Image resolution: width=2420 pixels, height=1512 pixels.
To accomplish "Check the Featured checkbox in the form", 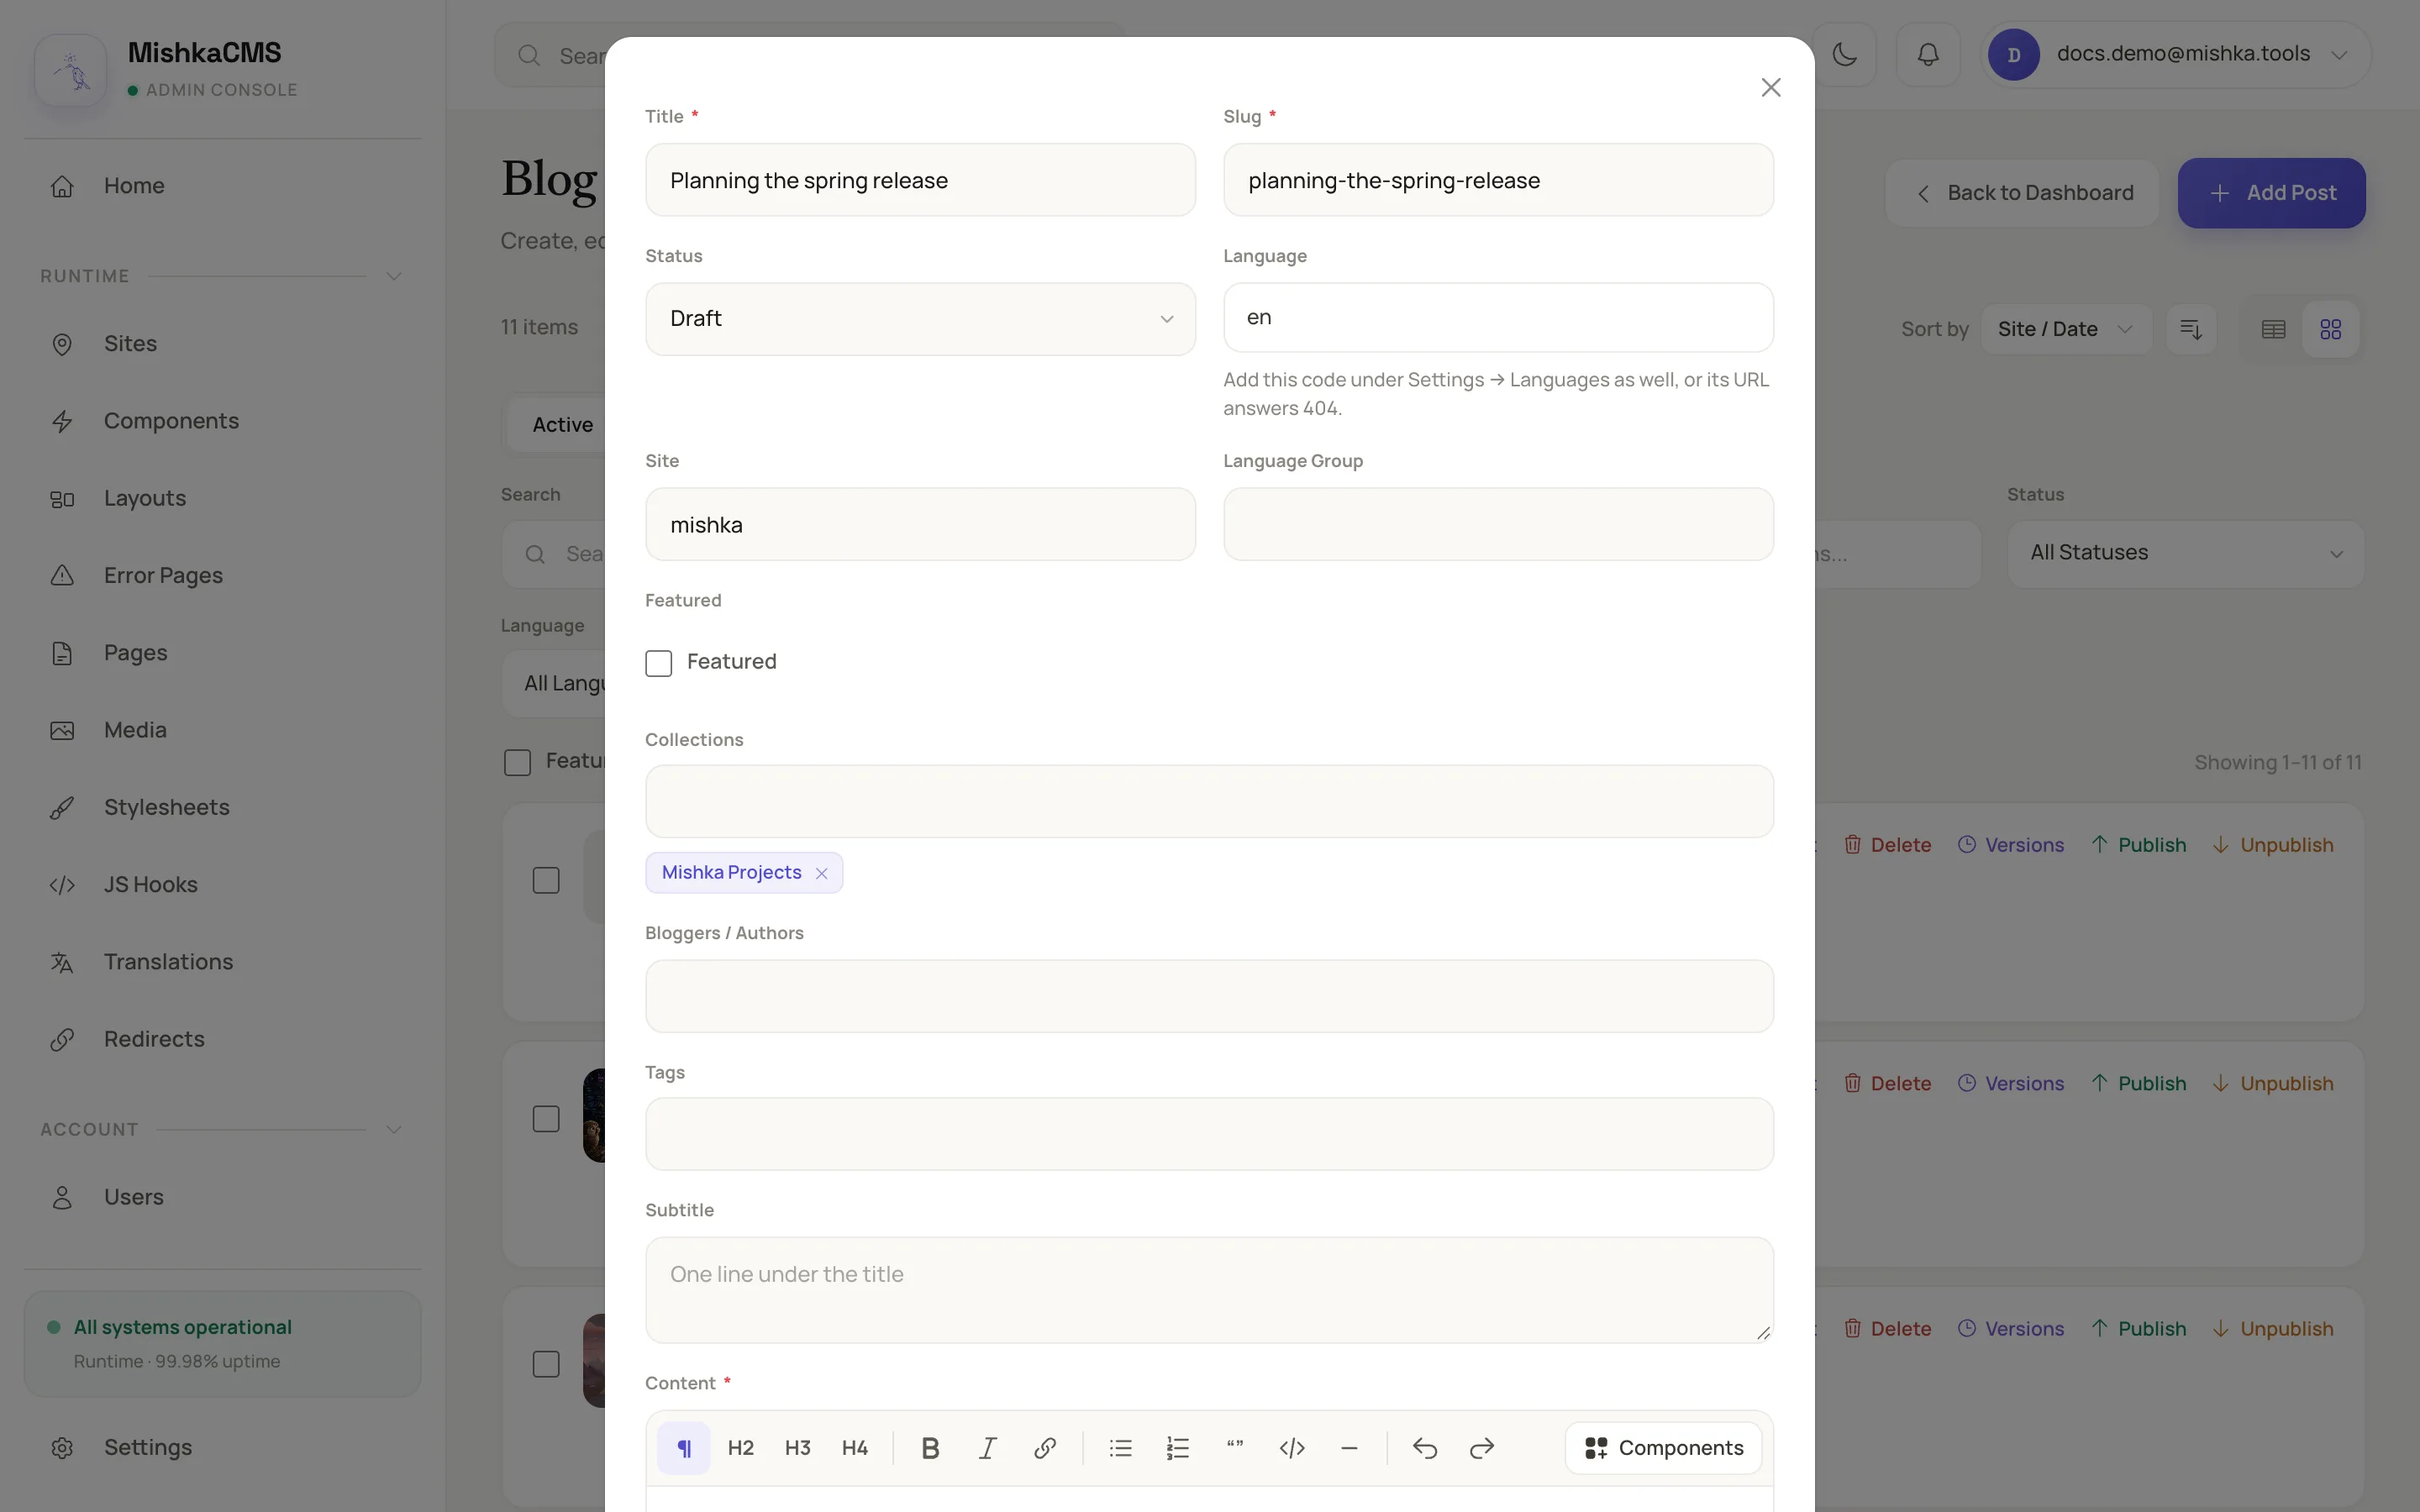I will coord(659,663).
